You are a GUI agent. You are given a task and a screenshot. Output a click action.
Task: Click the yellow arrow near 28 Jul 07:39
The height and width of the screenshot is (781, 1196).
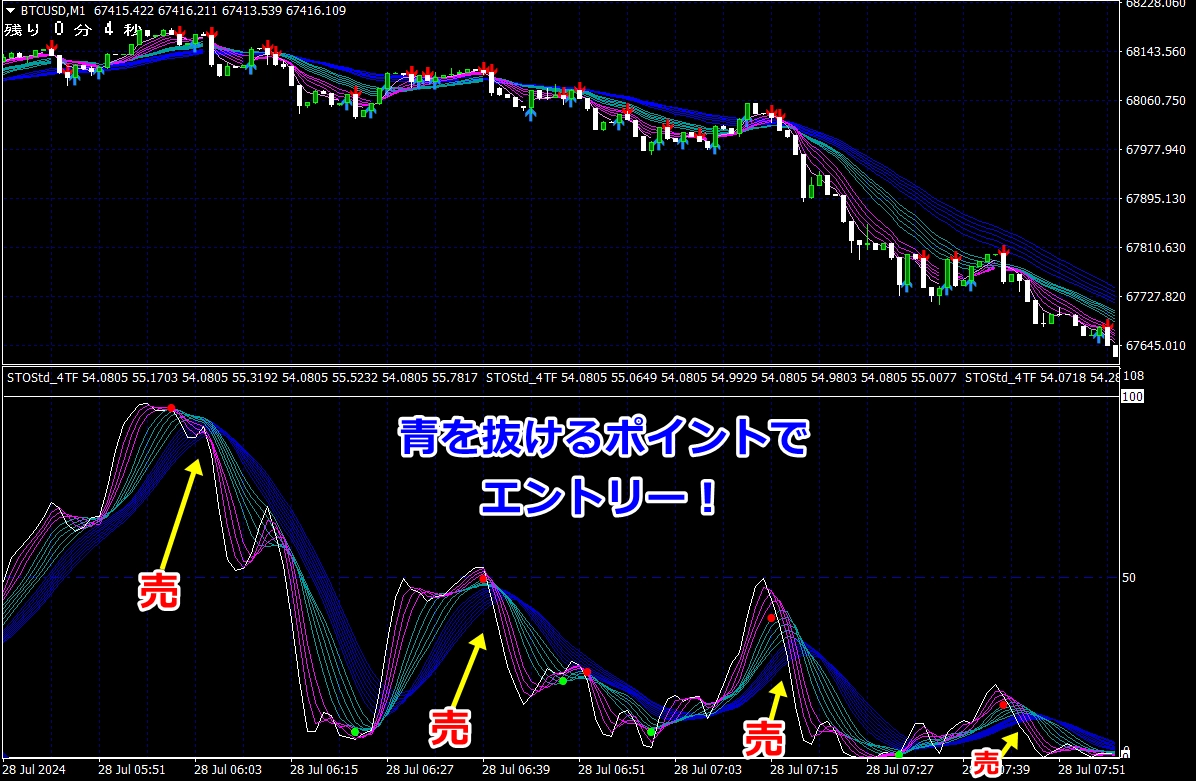[1007, 742]
